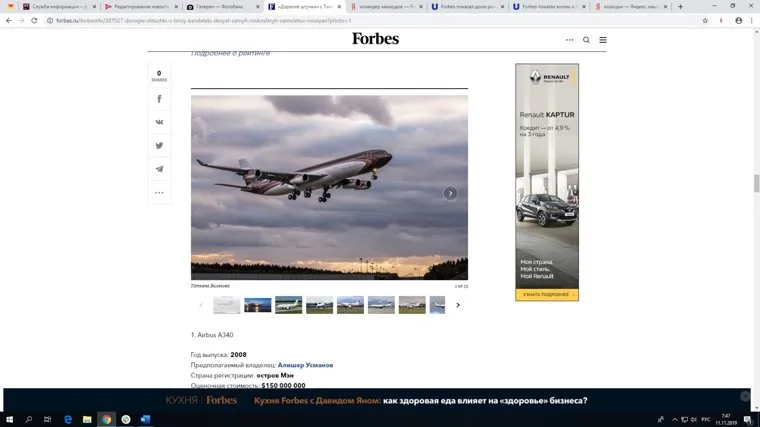This screenshot has width=760, height=427.
Task: Switch to the Редактирование новости tab
Action: tap(137, 6)
